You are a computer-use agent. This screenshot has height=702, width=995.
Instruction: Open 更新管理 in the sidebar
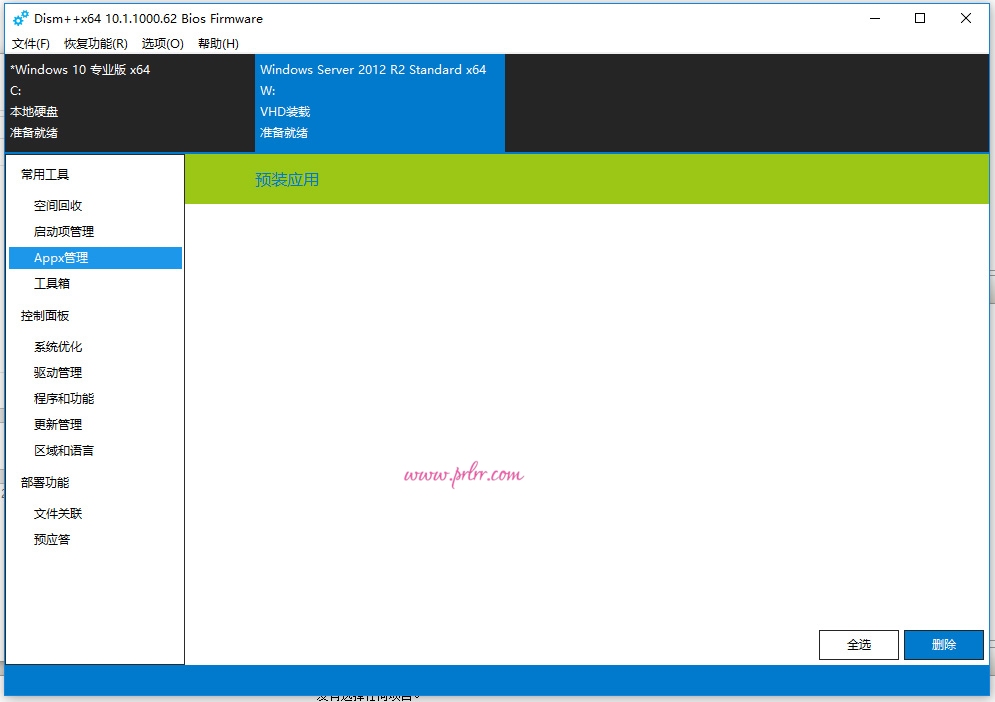[x=57, y=424]
